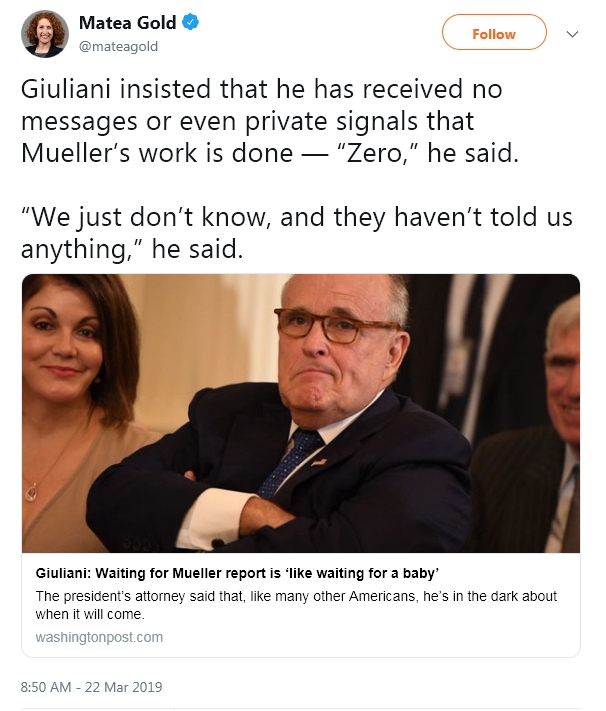This screenshot has width=606, height=711.
Task: Expand the tweet options chevron
Action: 572,34
